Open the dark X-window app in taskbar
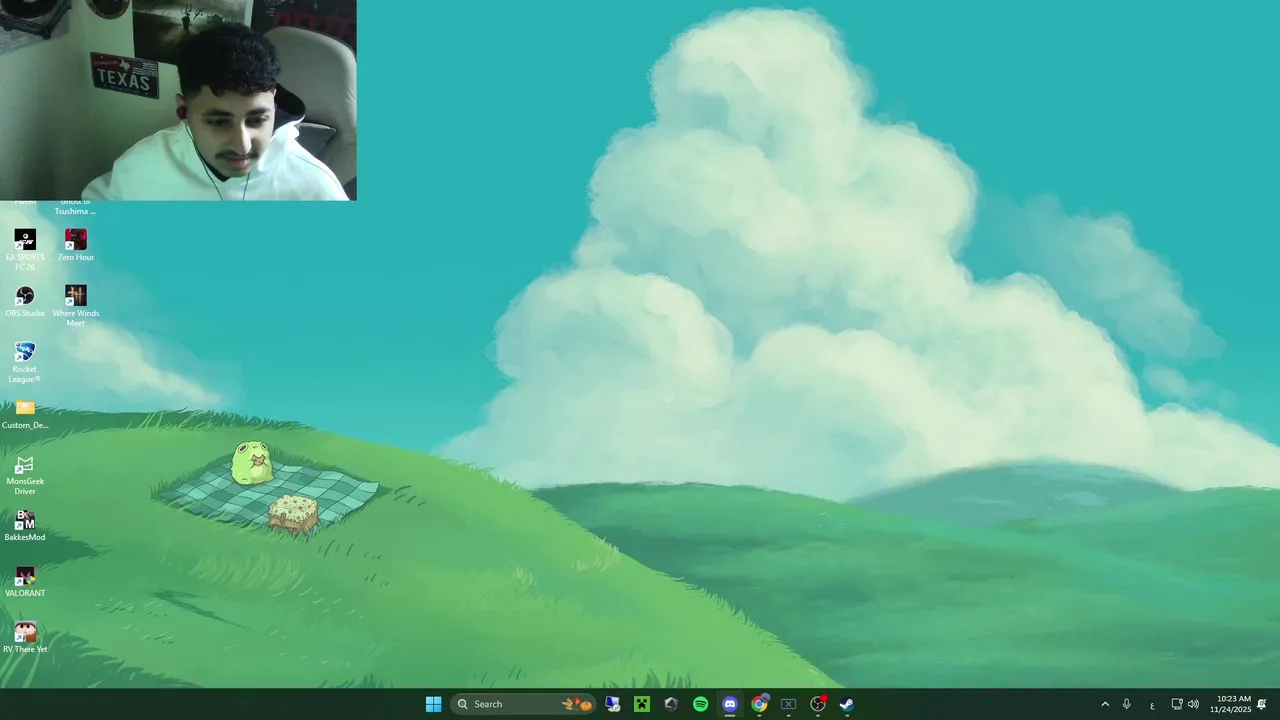1280x720 pixels. pos(788,704)
